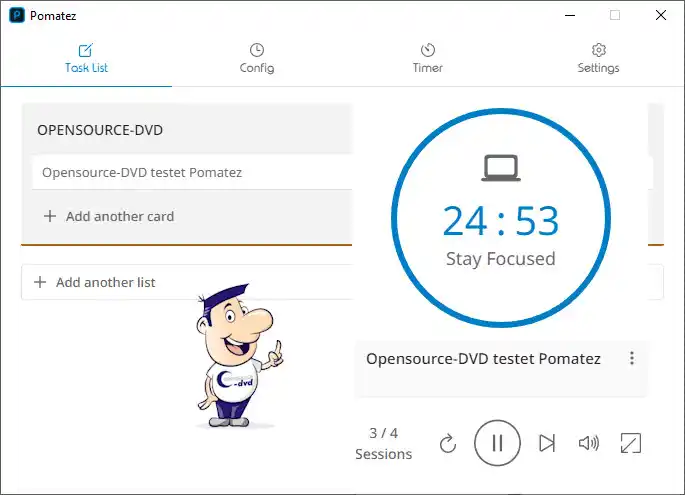
Task: Open the Config tab
Action: pos(257,59)
